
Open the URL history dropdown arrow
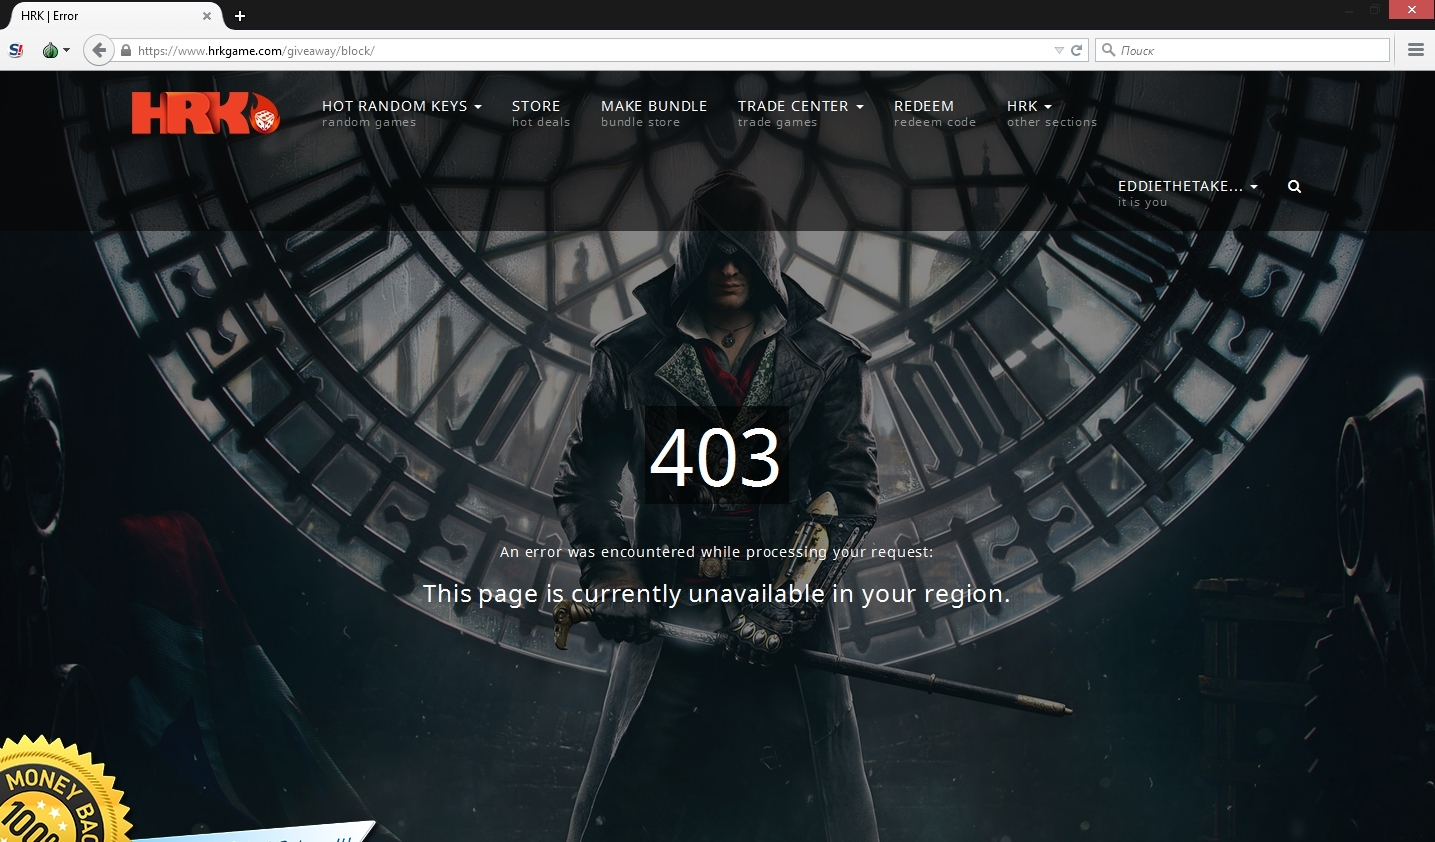pos(1059,50)
